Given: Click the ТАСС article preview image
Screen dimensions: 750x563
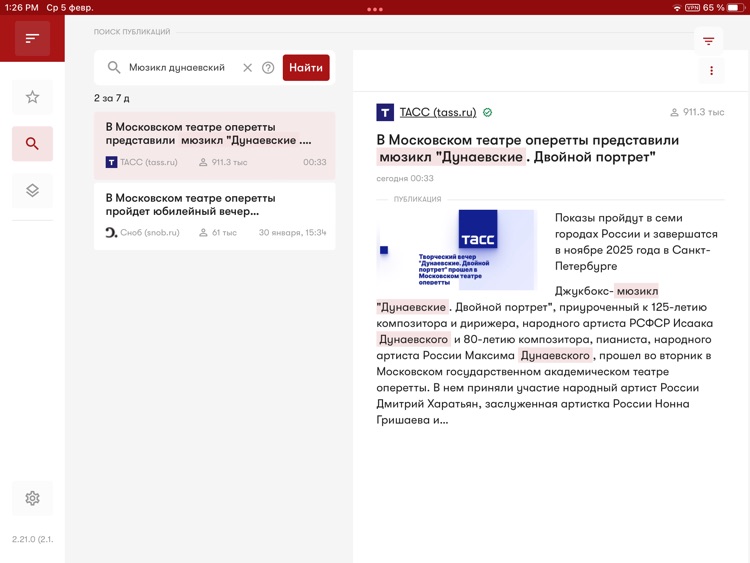Looking at the screenshot, I should coord(455,250).
